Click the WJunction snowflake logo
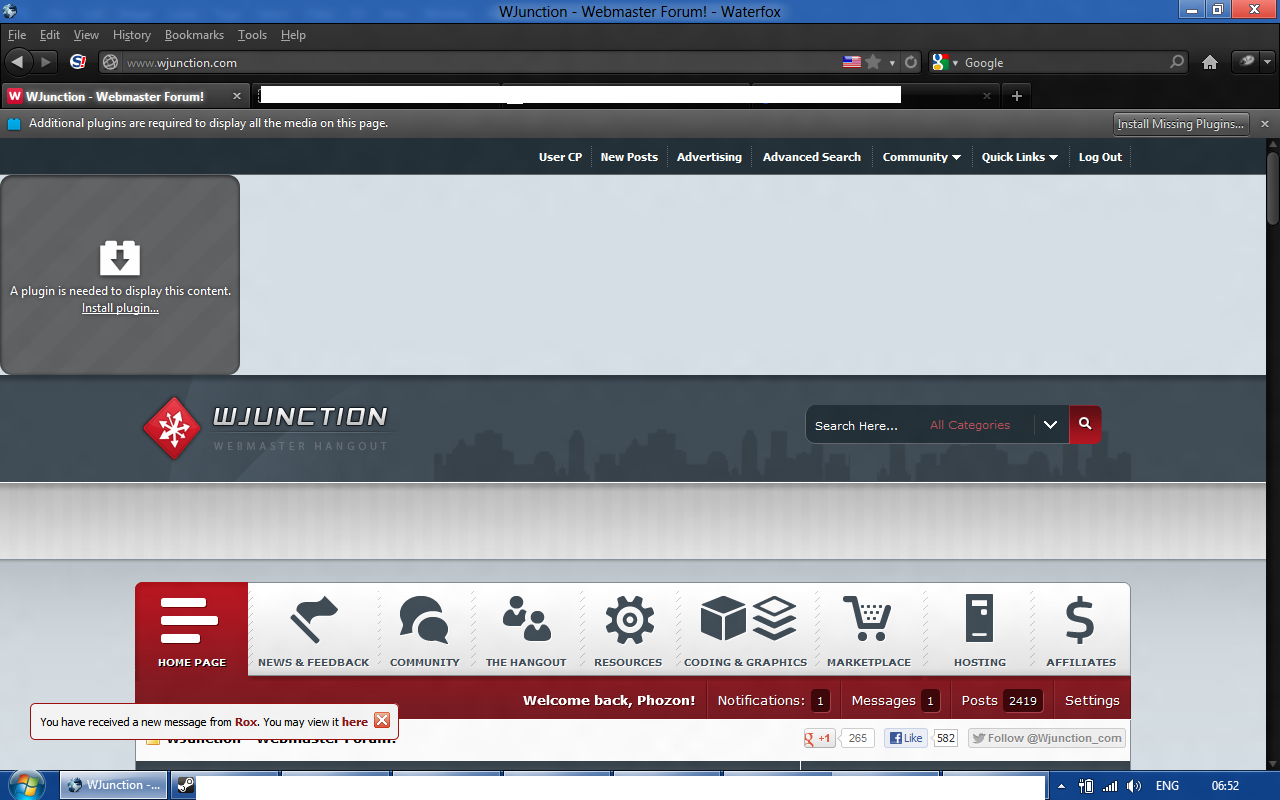 click(x=172, y=428)
